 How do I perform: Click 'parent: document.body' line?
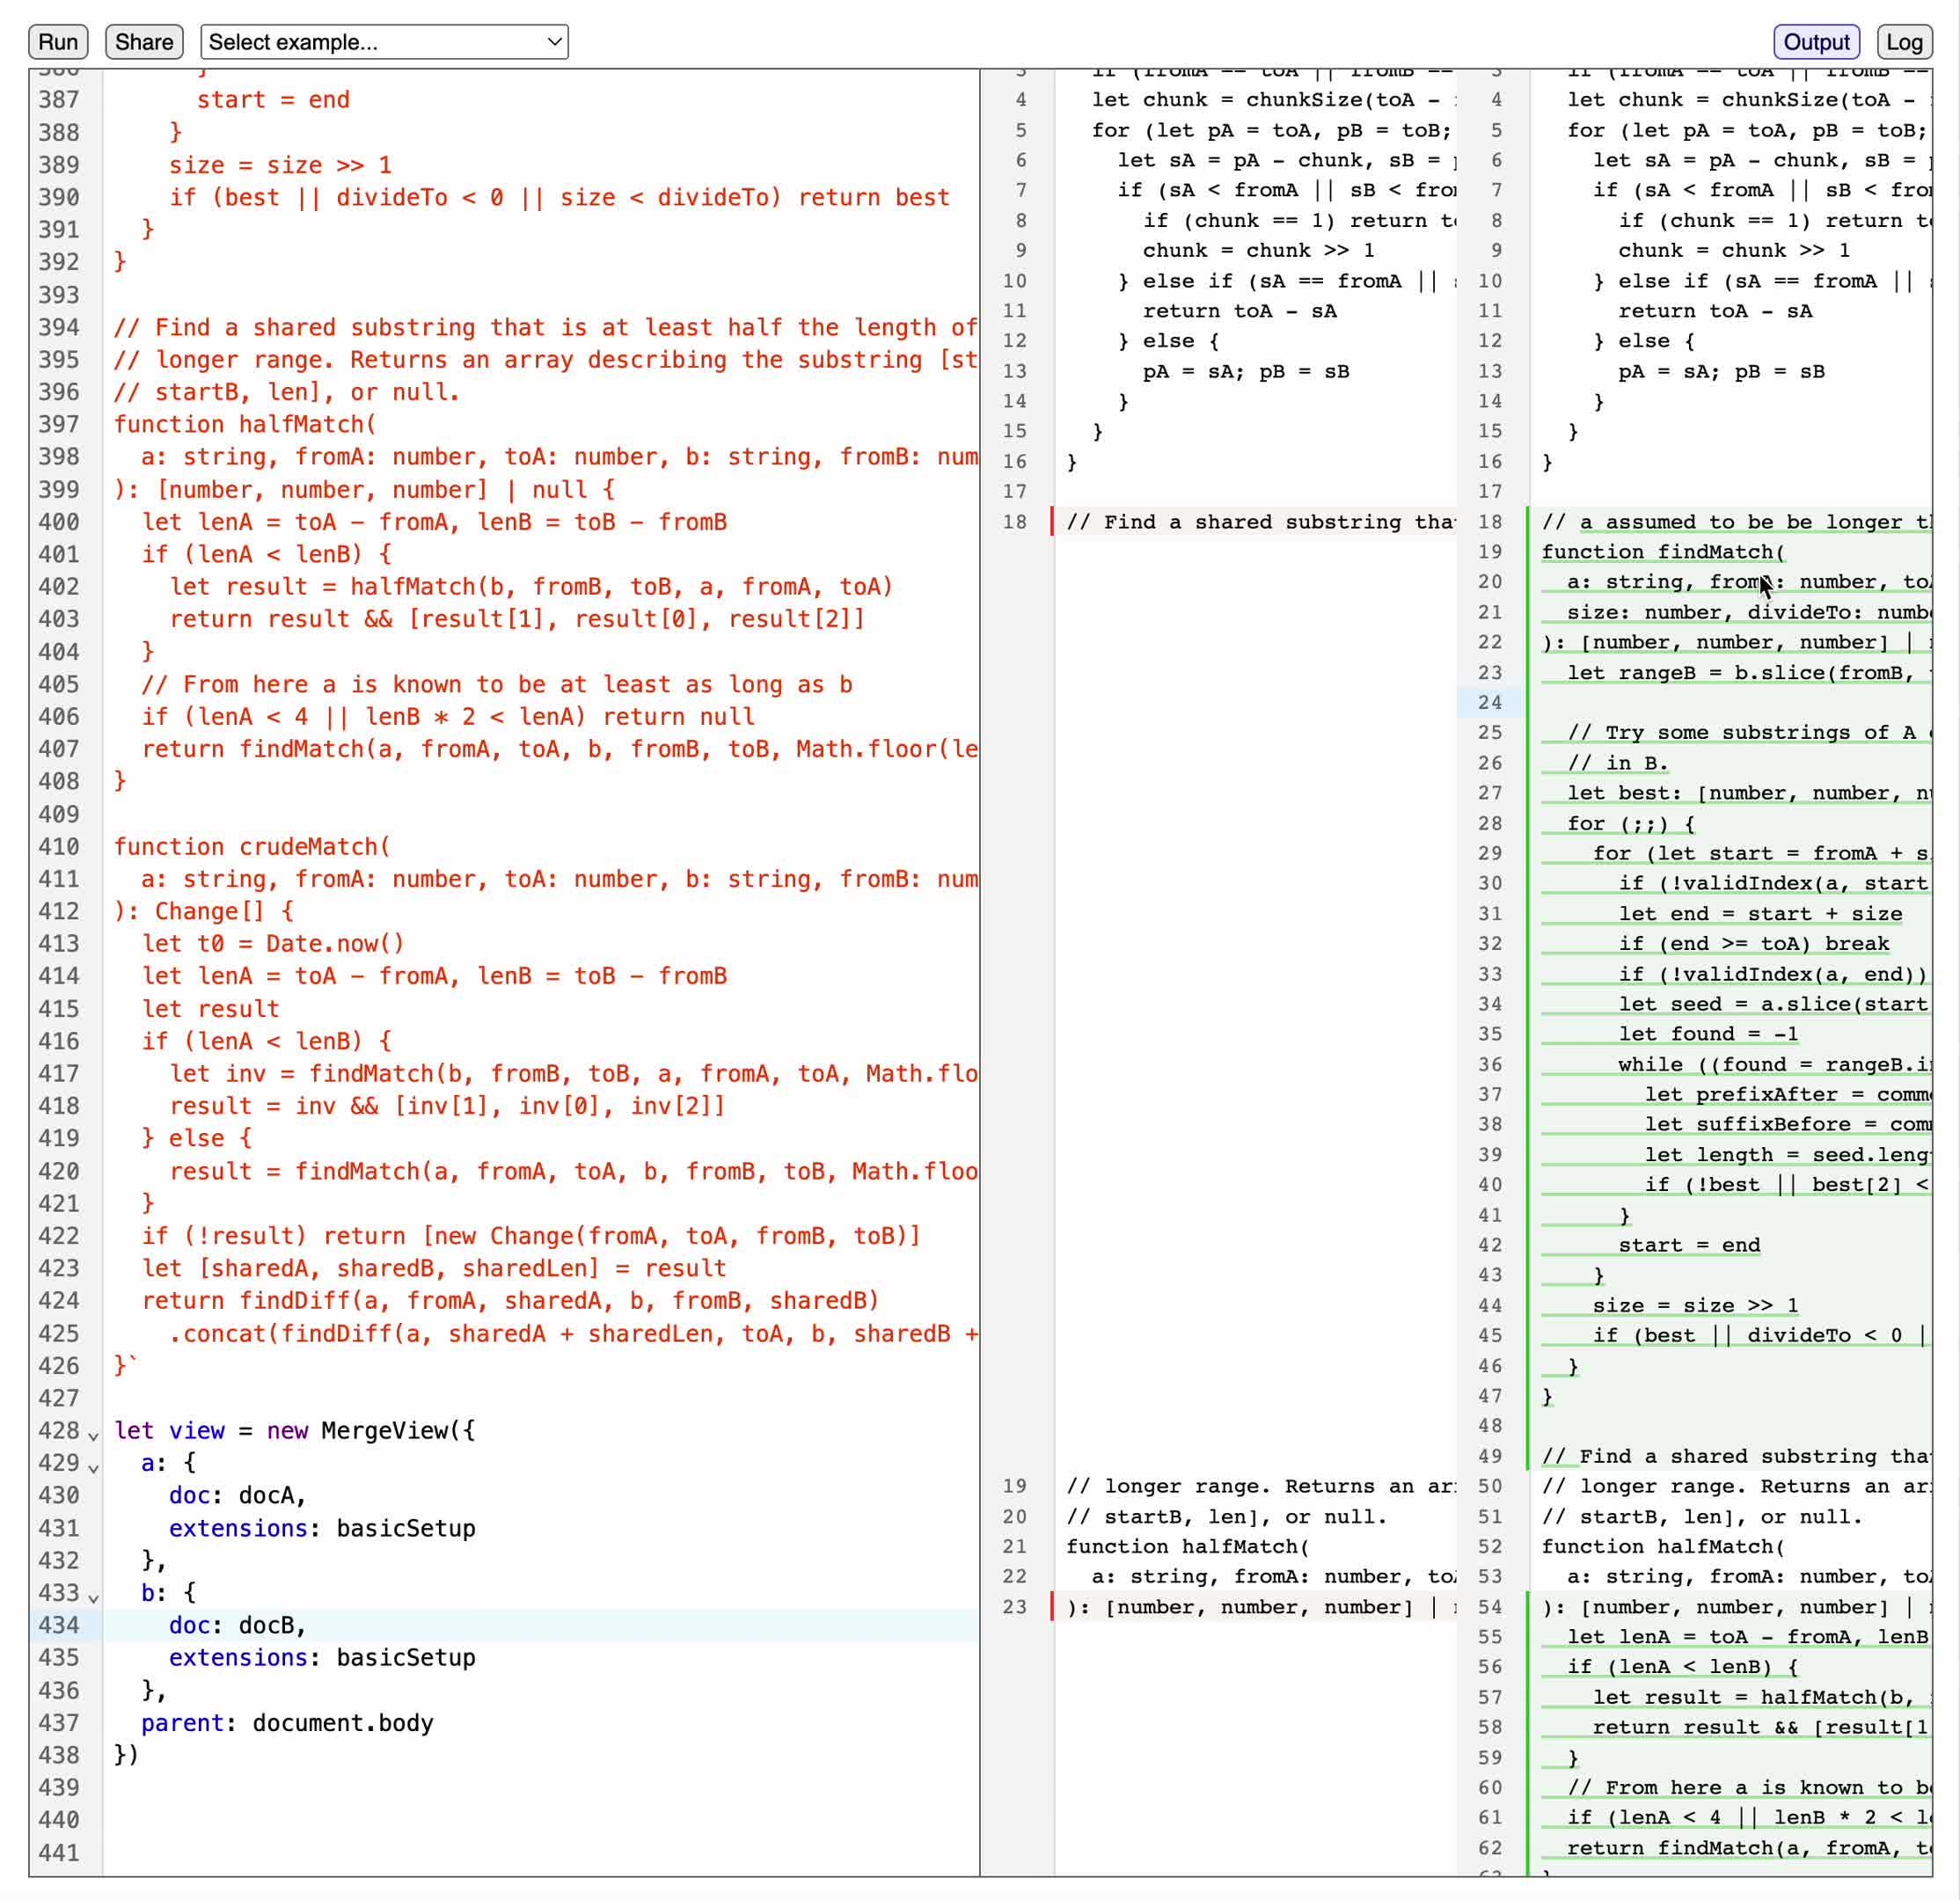pos(287,1722)
